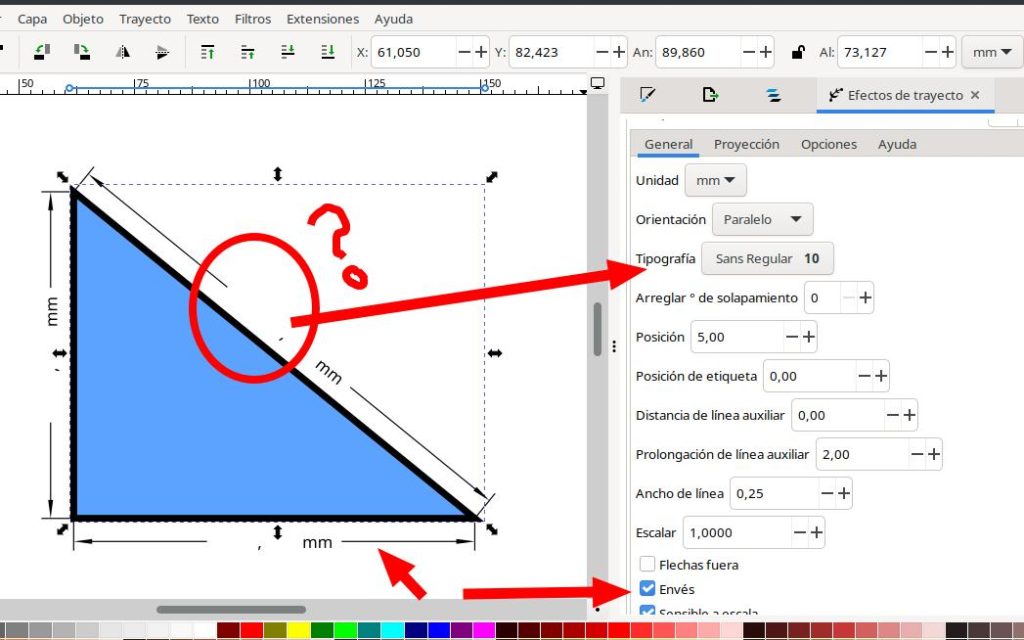The height and width of the screenshot is (640, 1024).
Task: Open the Capa menu
Action: coord(32,19)
